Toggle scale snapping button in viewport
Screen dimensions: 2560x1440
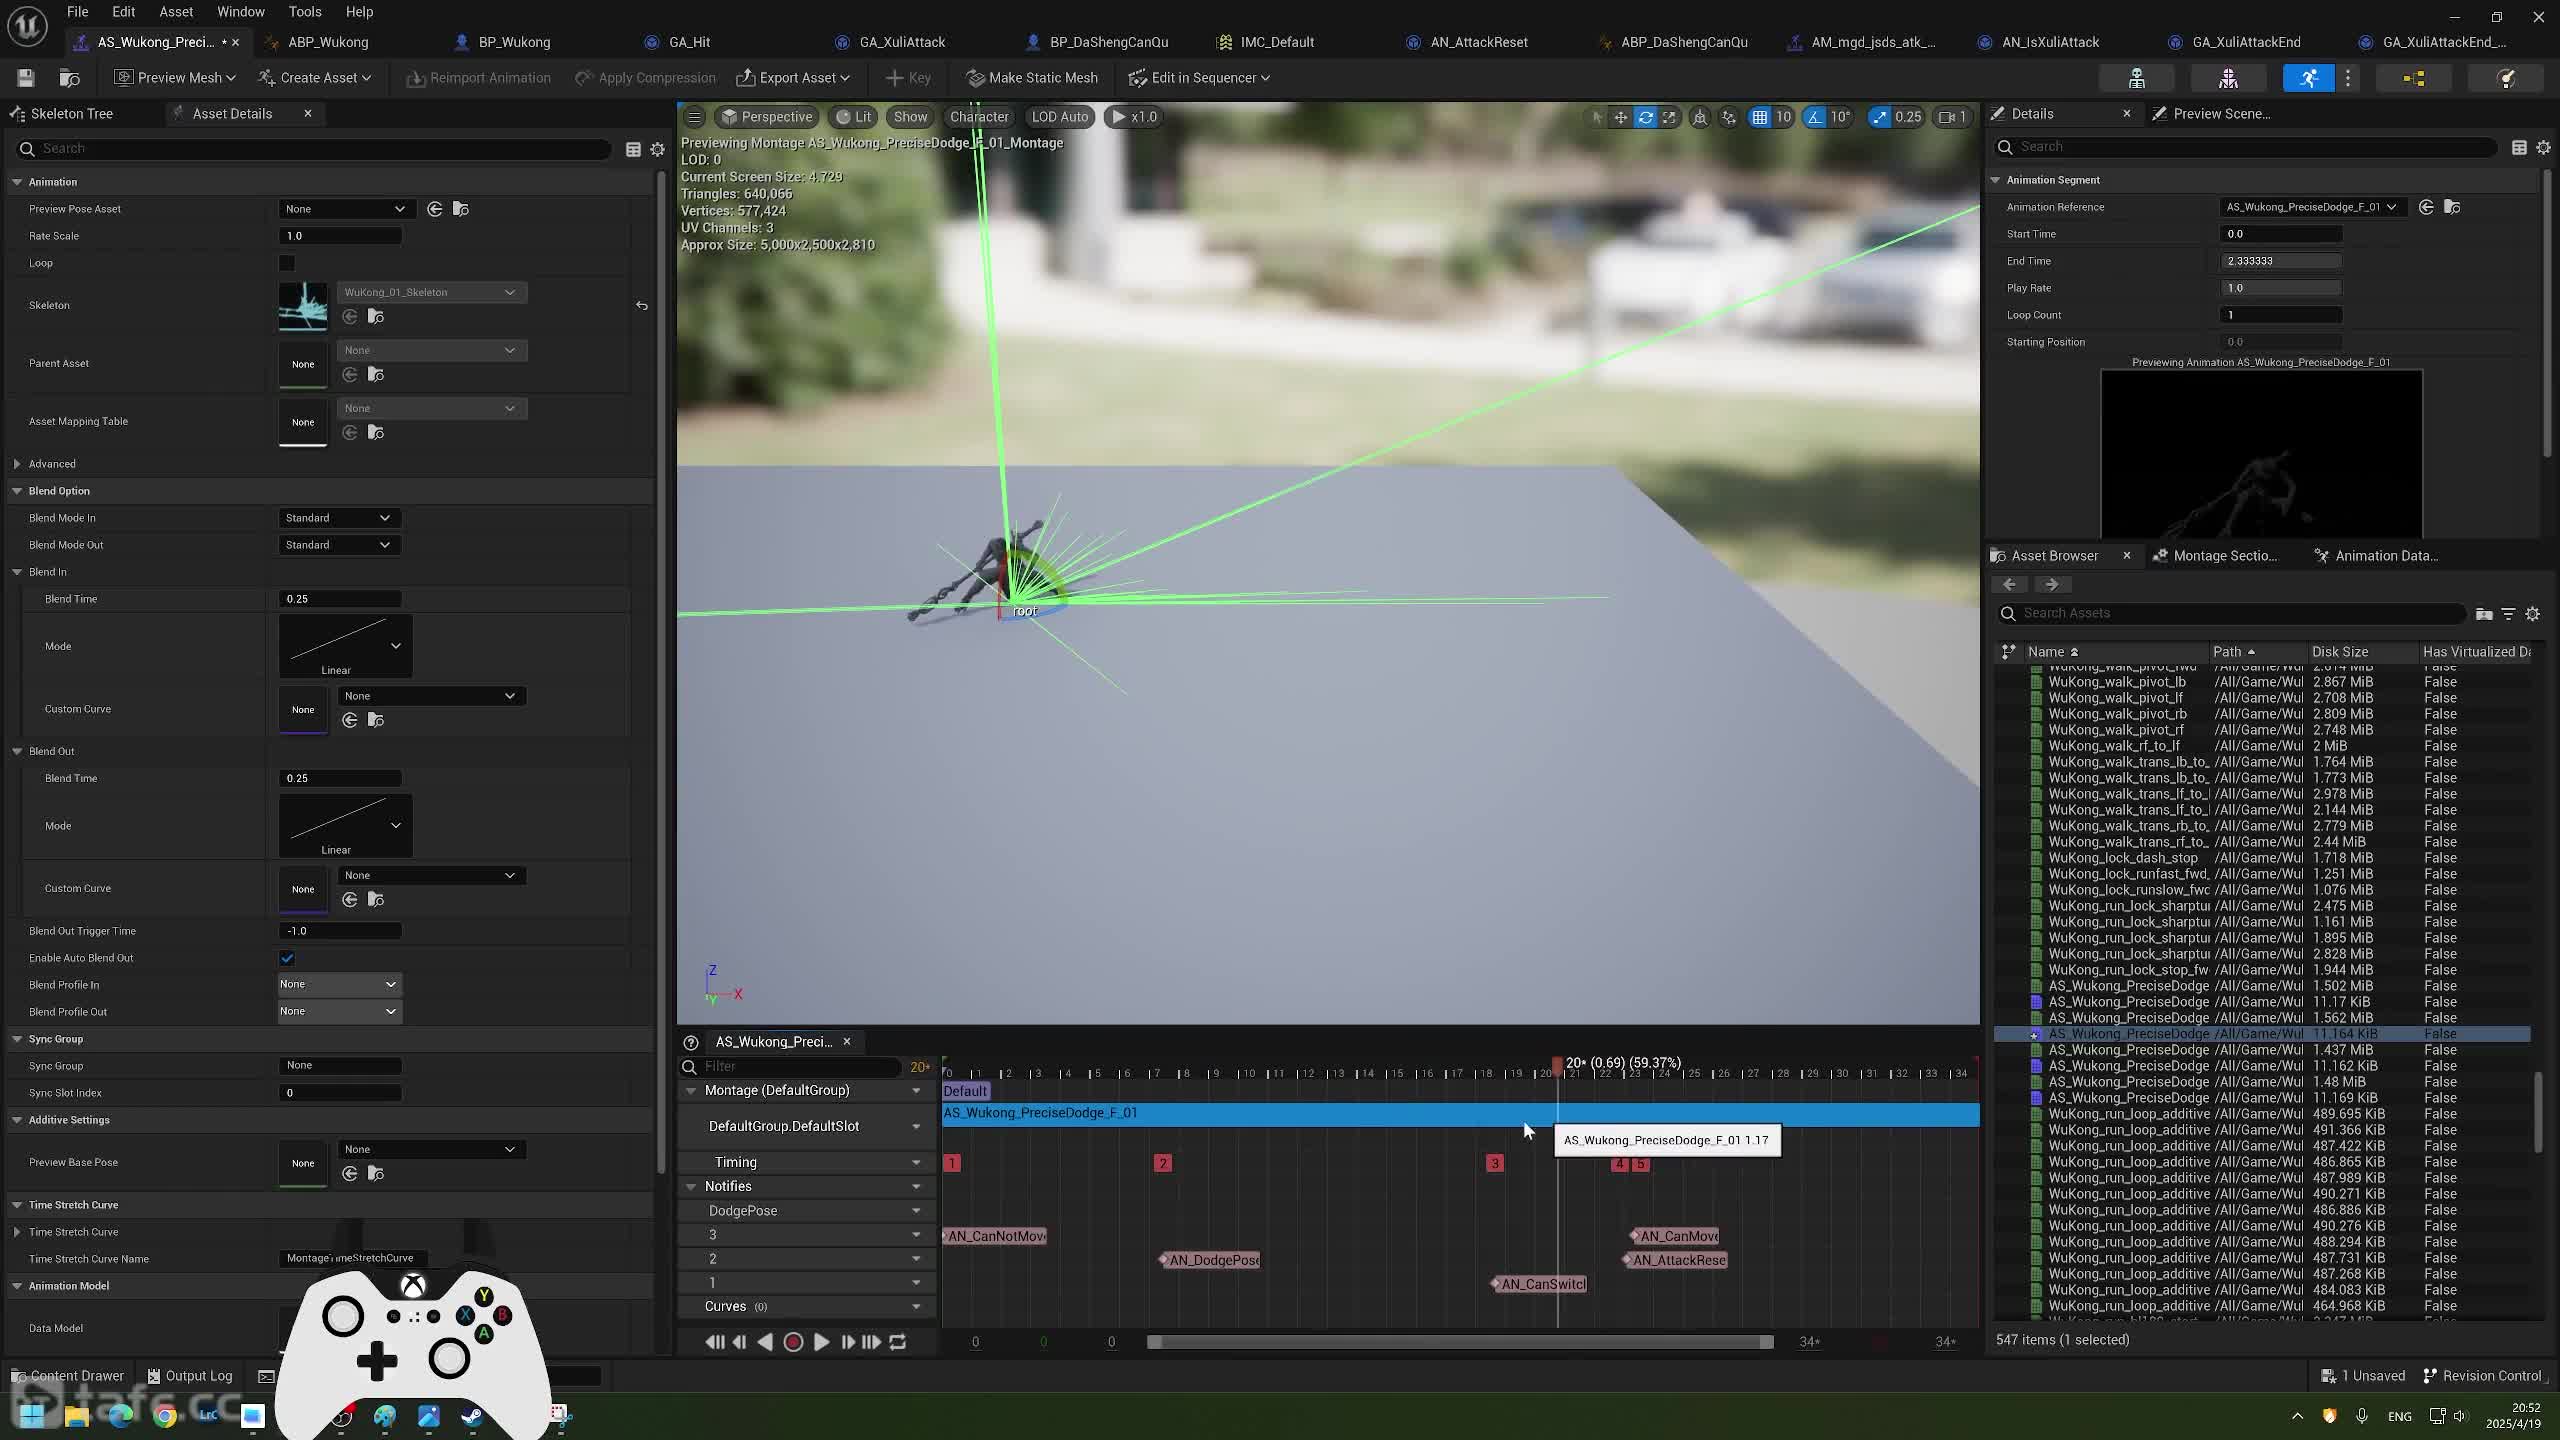click(1880, 117)
